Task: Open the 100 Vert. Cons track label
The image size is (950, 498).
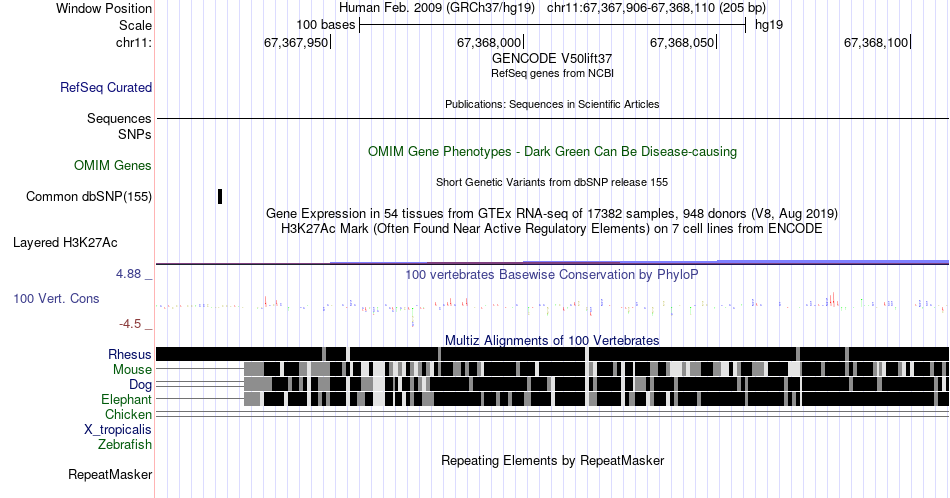Action: (56, 298)
